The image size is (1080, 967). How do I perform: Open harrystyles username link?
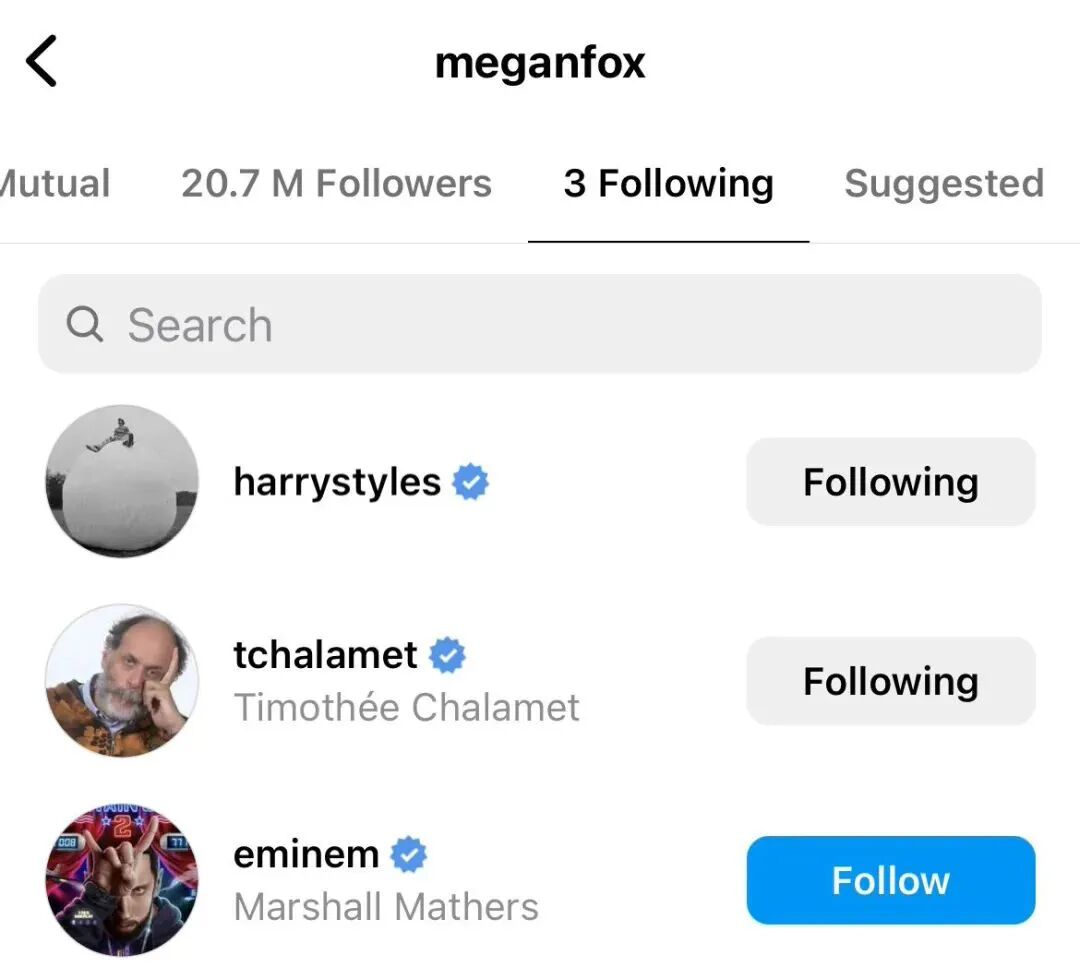337,482
